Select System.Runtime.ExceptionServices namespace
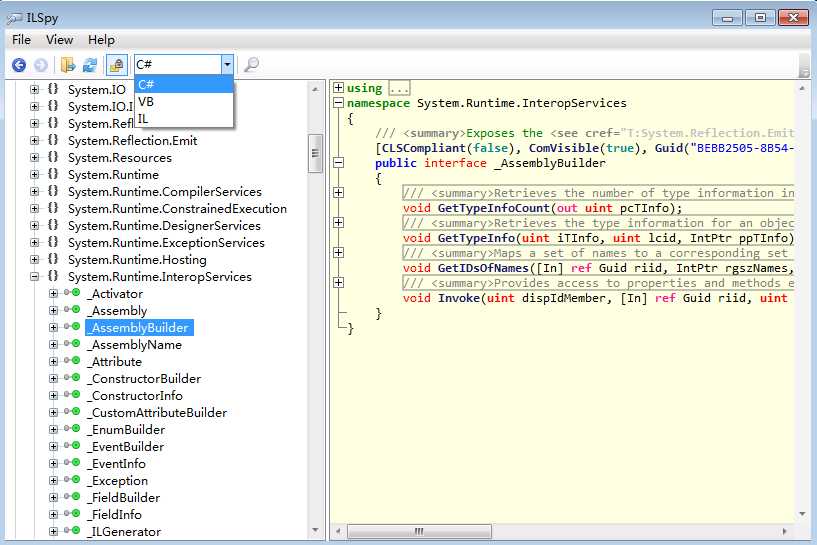Viewport: 817px width, 545px height. pyautogui.click(x=166, y=243)
